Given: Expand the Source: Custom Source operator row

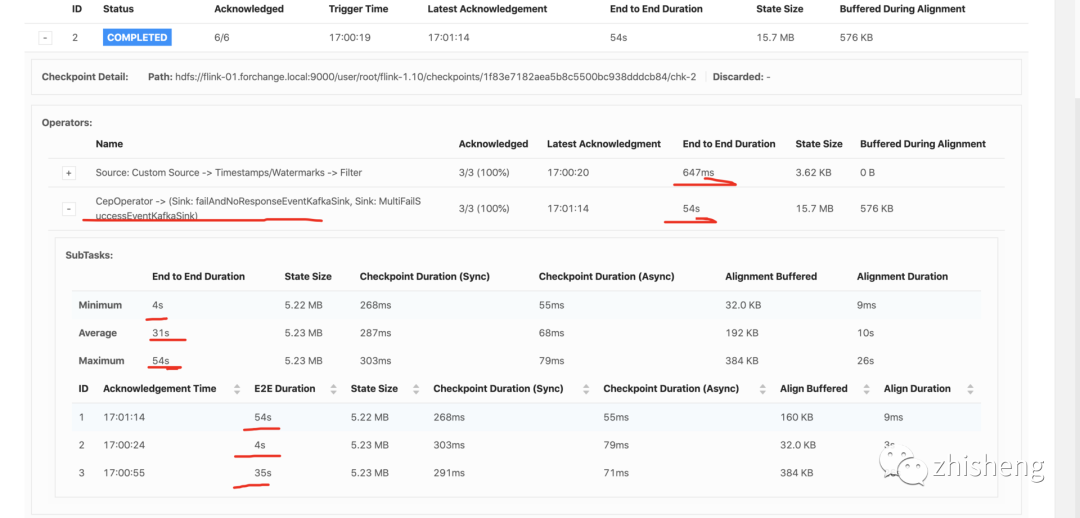Looking at the screenshot, I should pyautogui.click(x=69, y=173).
